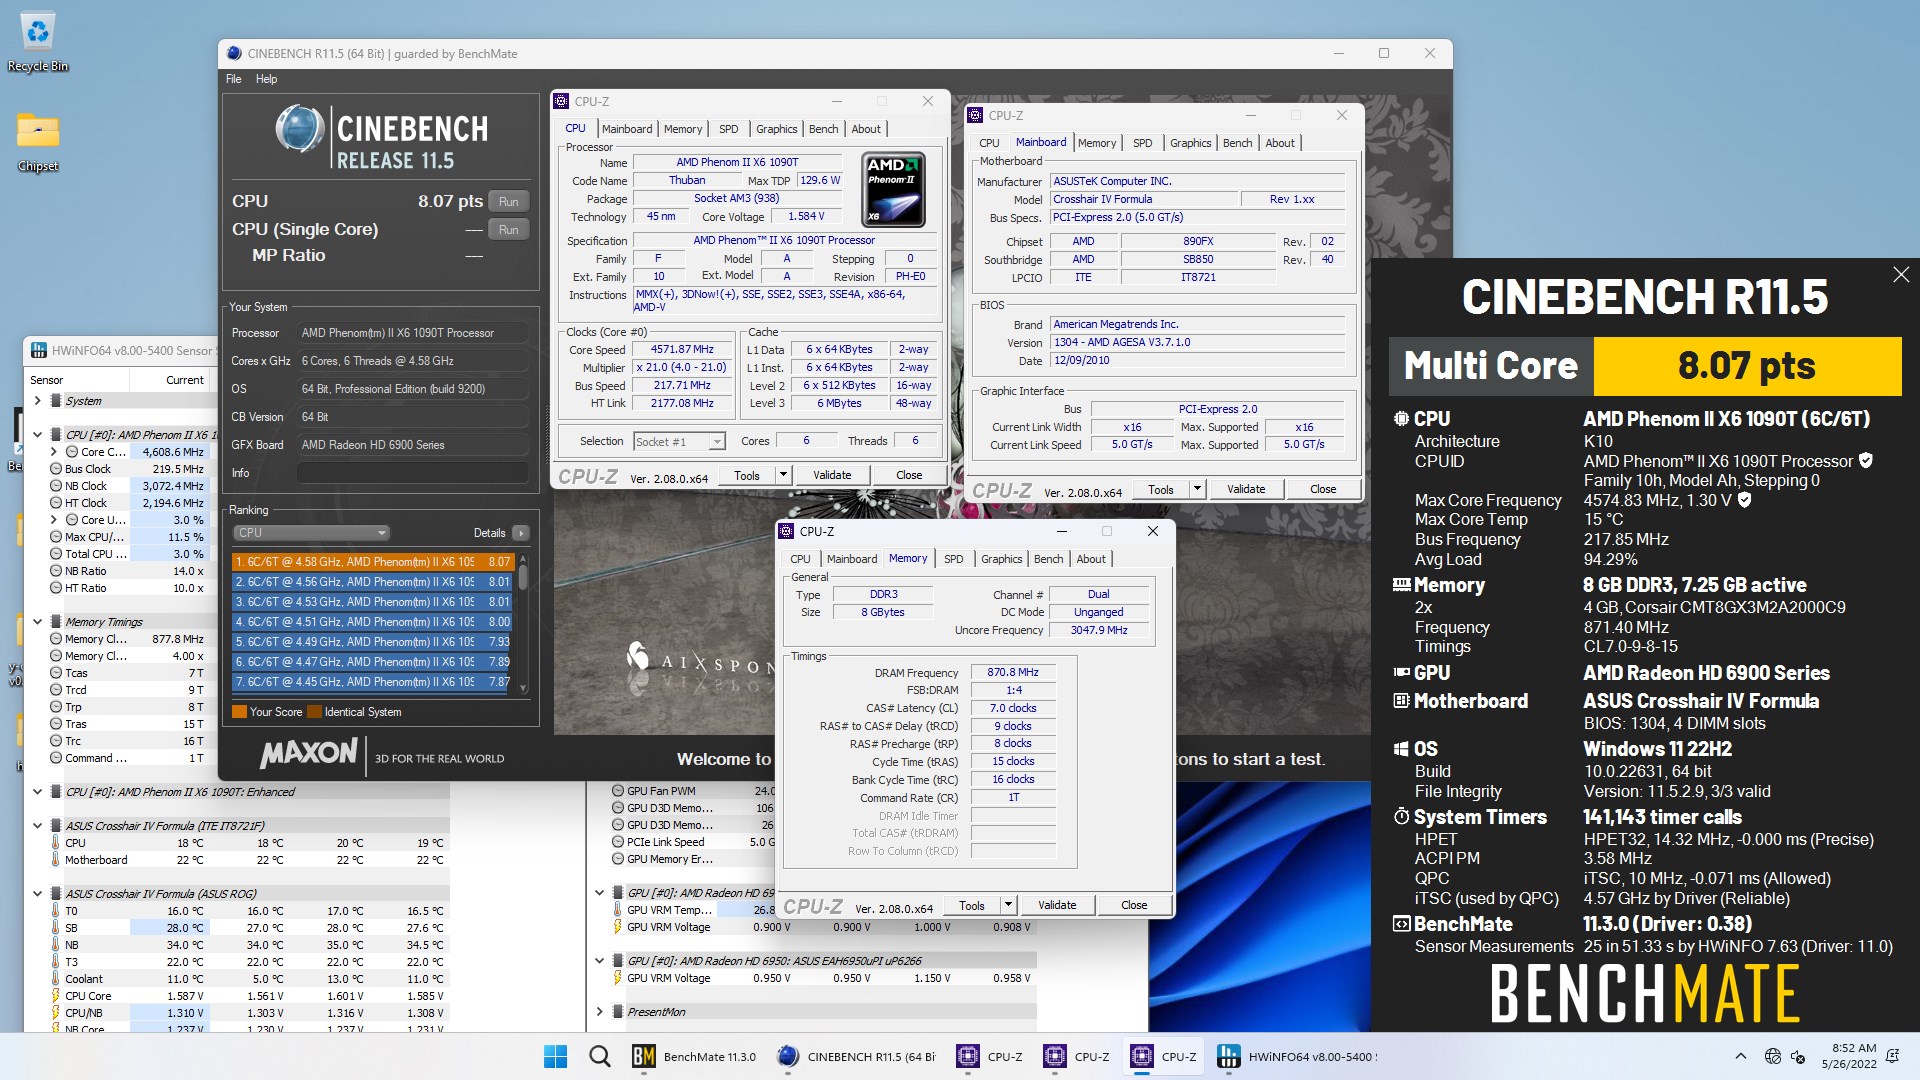Click the Your Score orange swatch
Image resolution: width=1920 pixels, height=1080 pixels.
[239, 712]
